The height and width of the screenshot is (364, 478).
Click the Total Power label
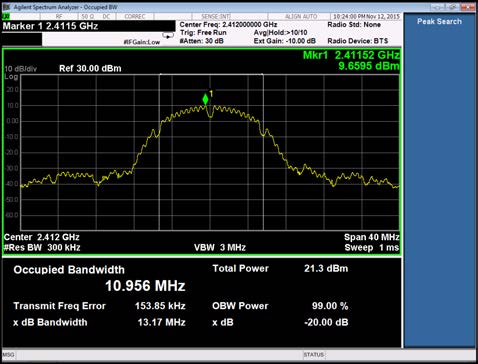point(241,269)
